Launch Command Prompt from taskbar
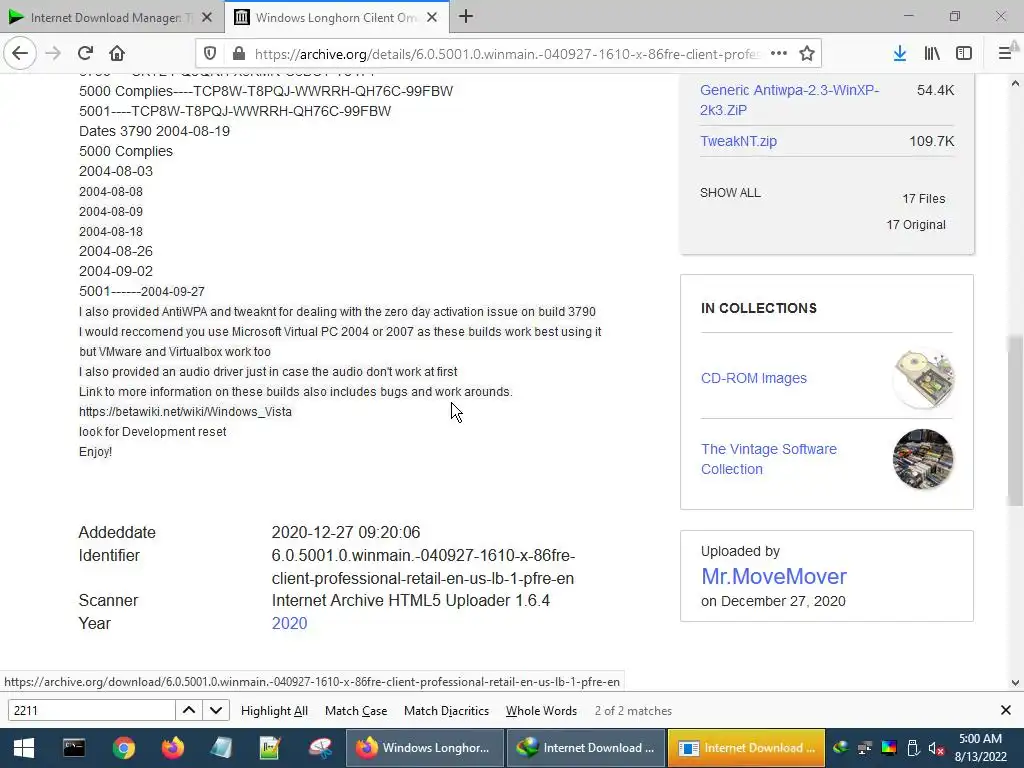 (74, 748)
